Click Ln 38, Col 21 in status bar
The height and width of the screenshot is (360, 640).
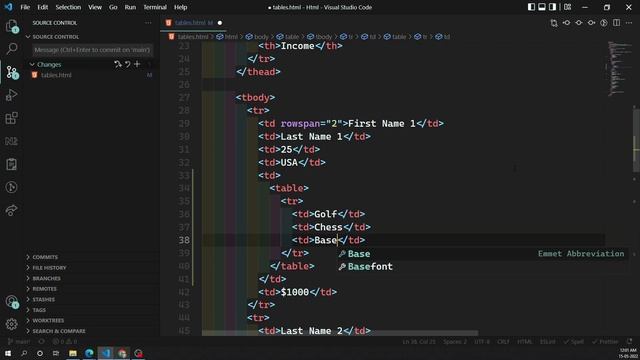click(x=419, y=342)
